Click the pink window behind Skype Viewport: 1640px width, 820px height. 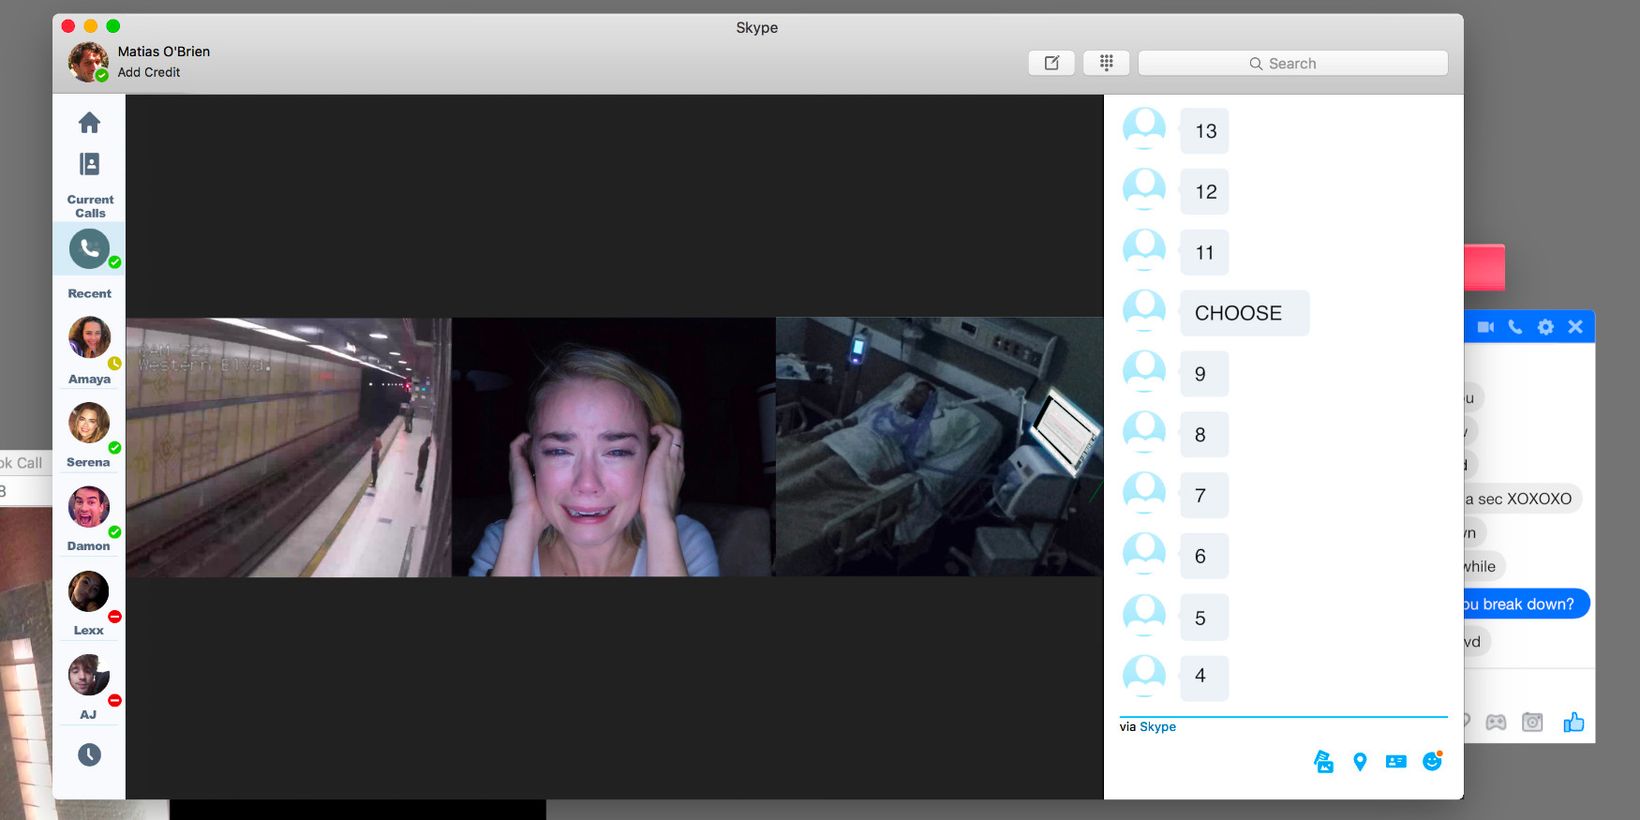[x=1484, y=267]
